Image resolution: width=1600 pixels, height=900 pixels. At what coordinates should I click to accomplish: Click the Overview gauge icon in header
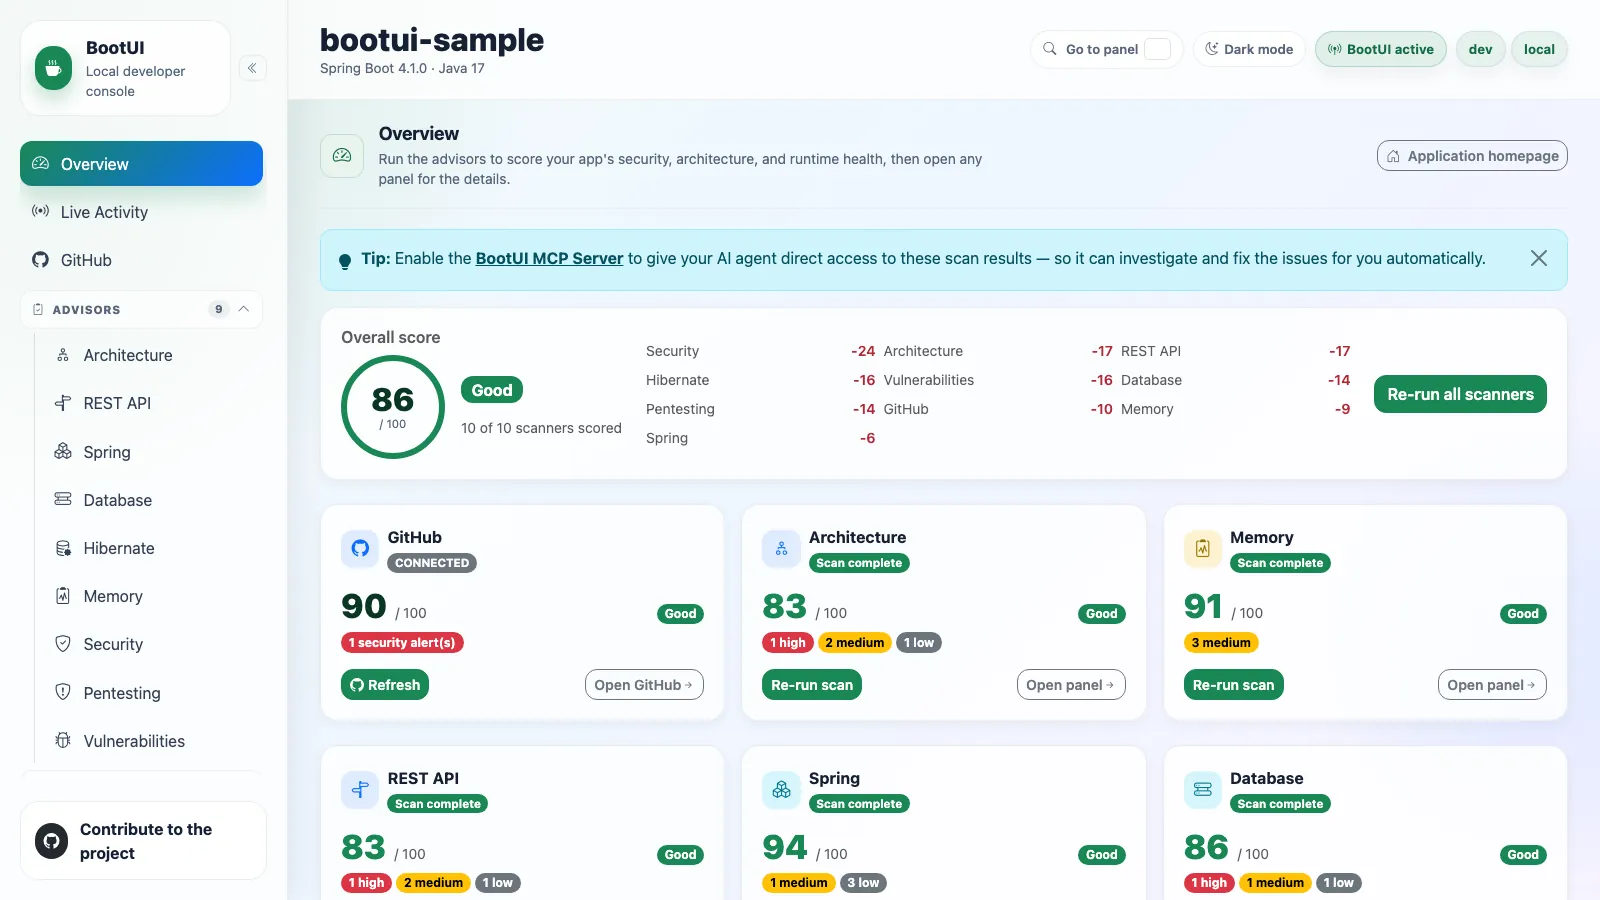coord(342,156)
